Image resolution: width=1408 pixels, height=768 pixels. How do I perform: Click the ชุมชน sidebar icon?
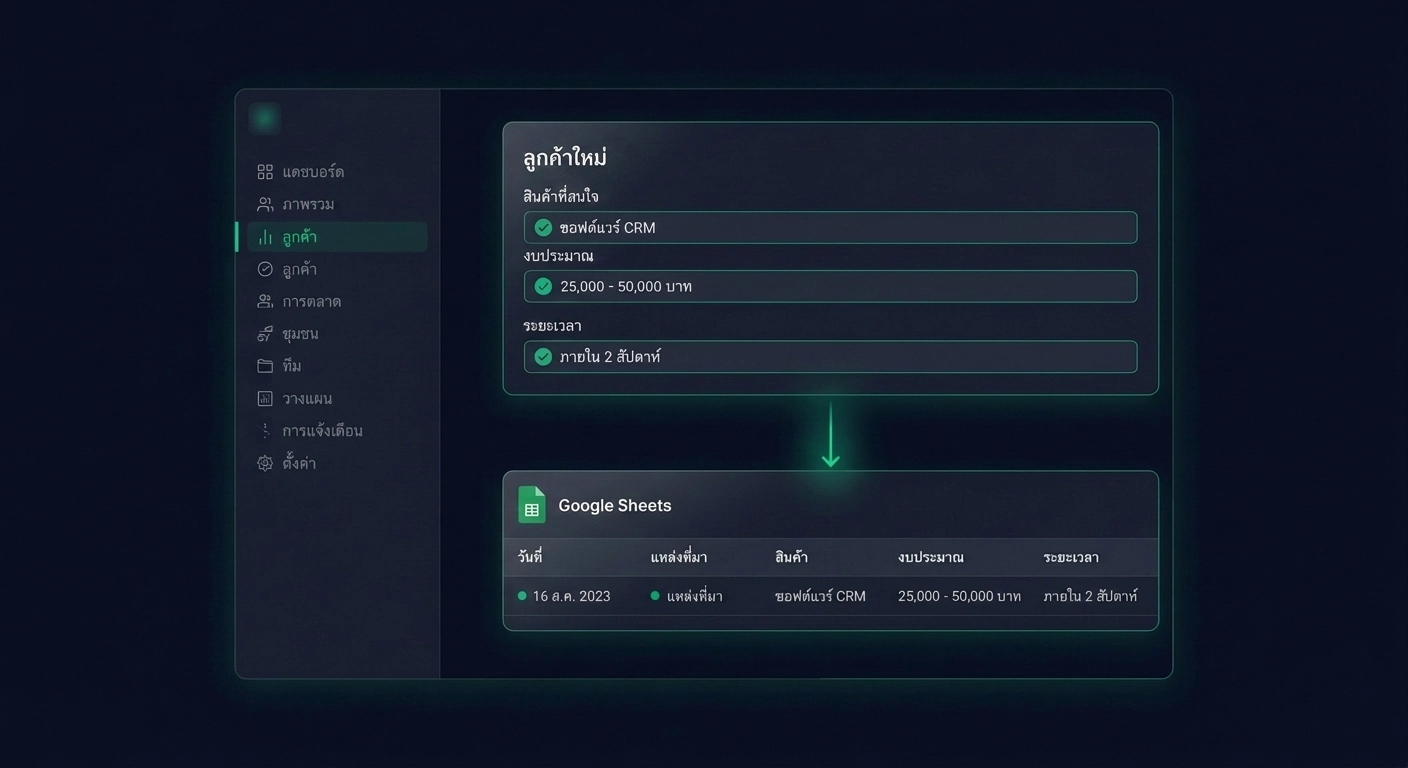point(265,334)
